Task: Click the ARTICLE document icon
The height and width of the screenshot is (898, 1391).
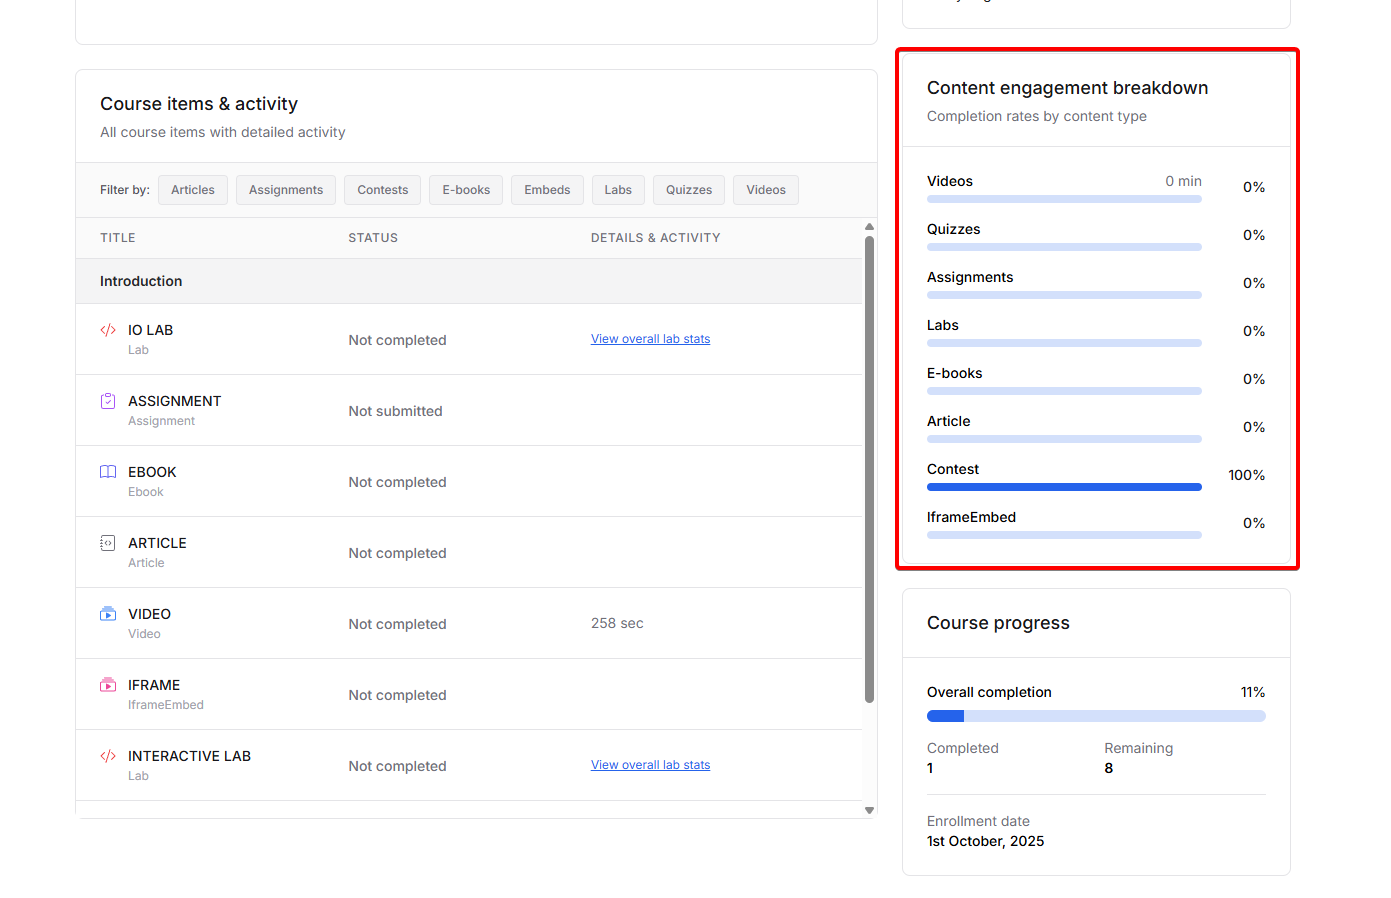Action: (x=108, y=543)
